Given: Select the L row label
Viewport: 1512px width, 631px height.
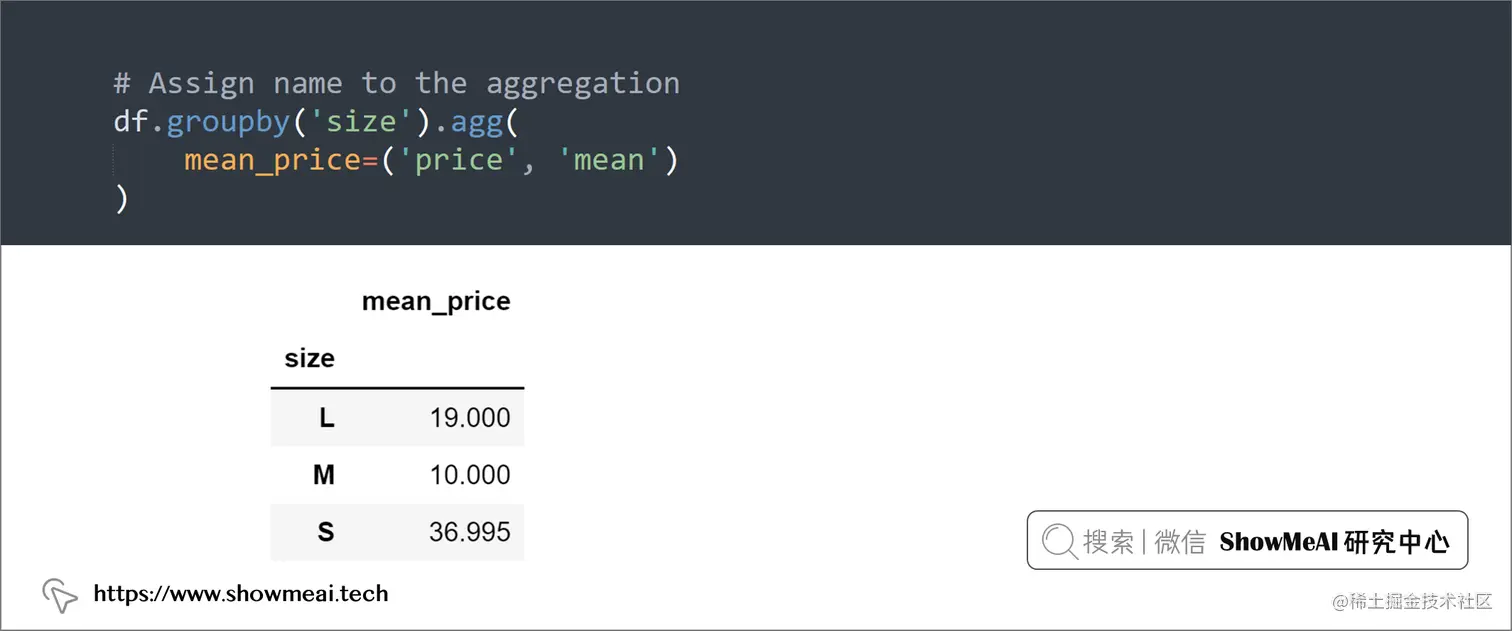Looking at the screenshot, I should [x=326, y=418].
